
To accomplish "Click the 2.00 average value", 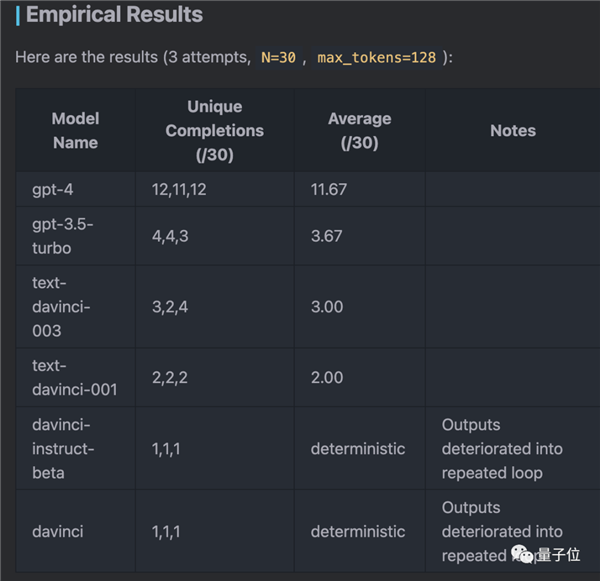I will [326, 377].
